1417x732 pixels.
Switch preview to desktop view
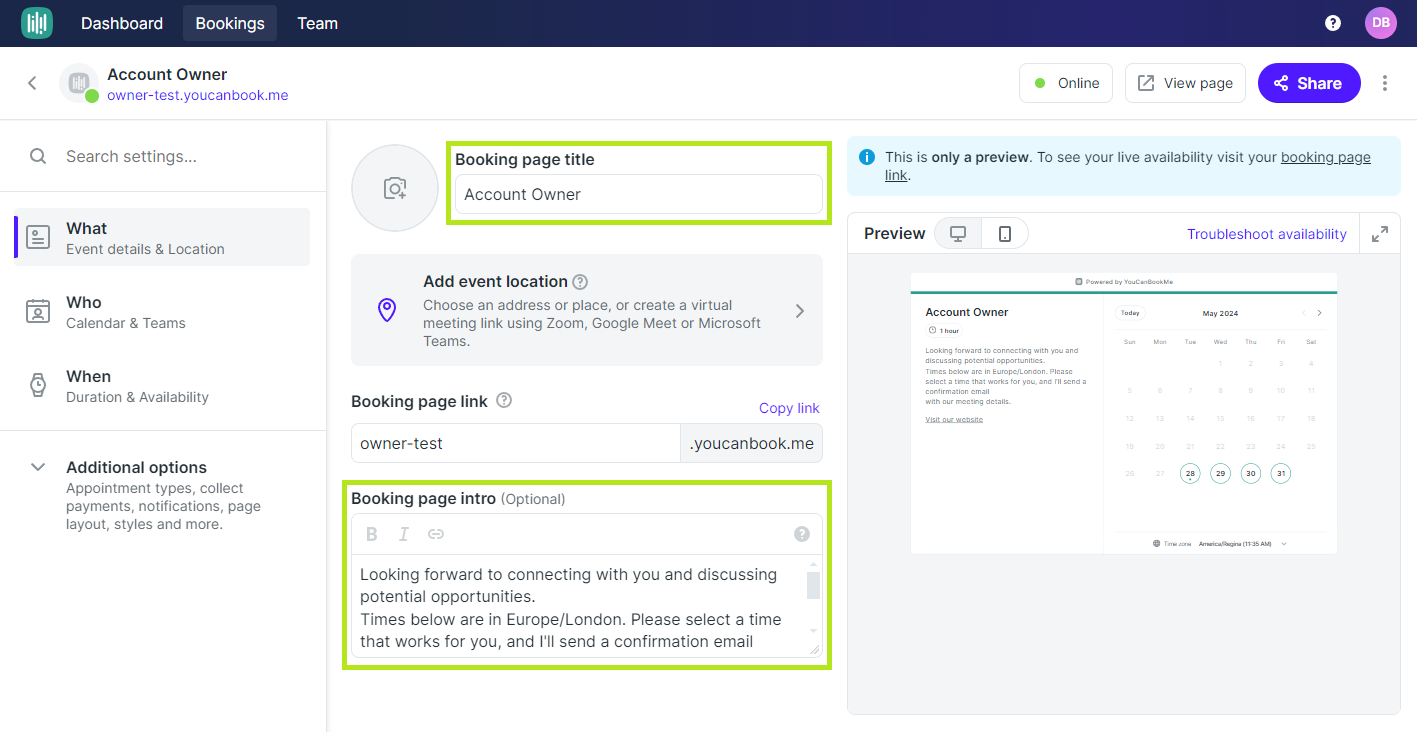(958, 234)
